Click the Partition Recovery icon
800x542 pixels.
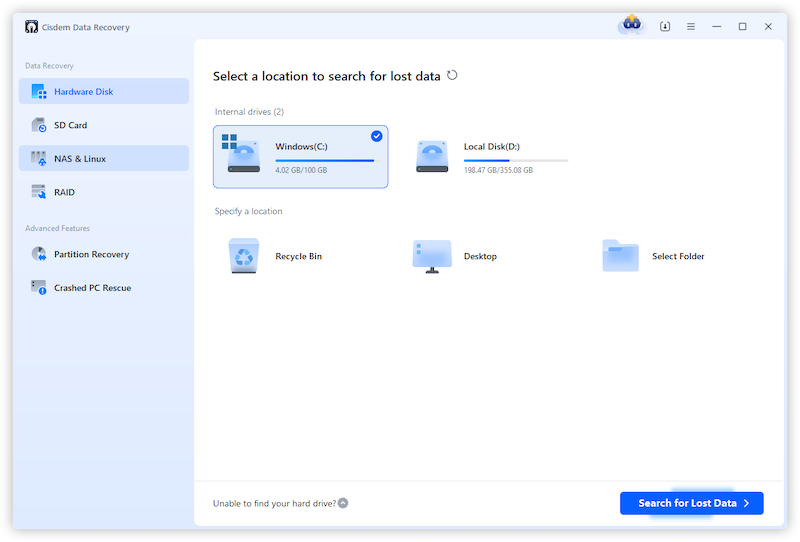tap(39, 254)
